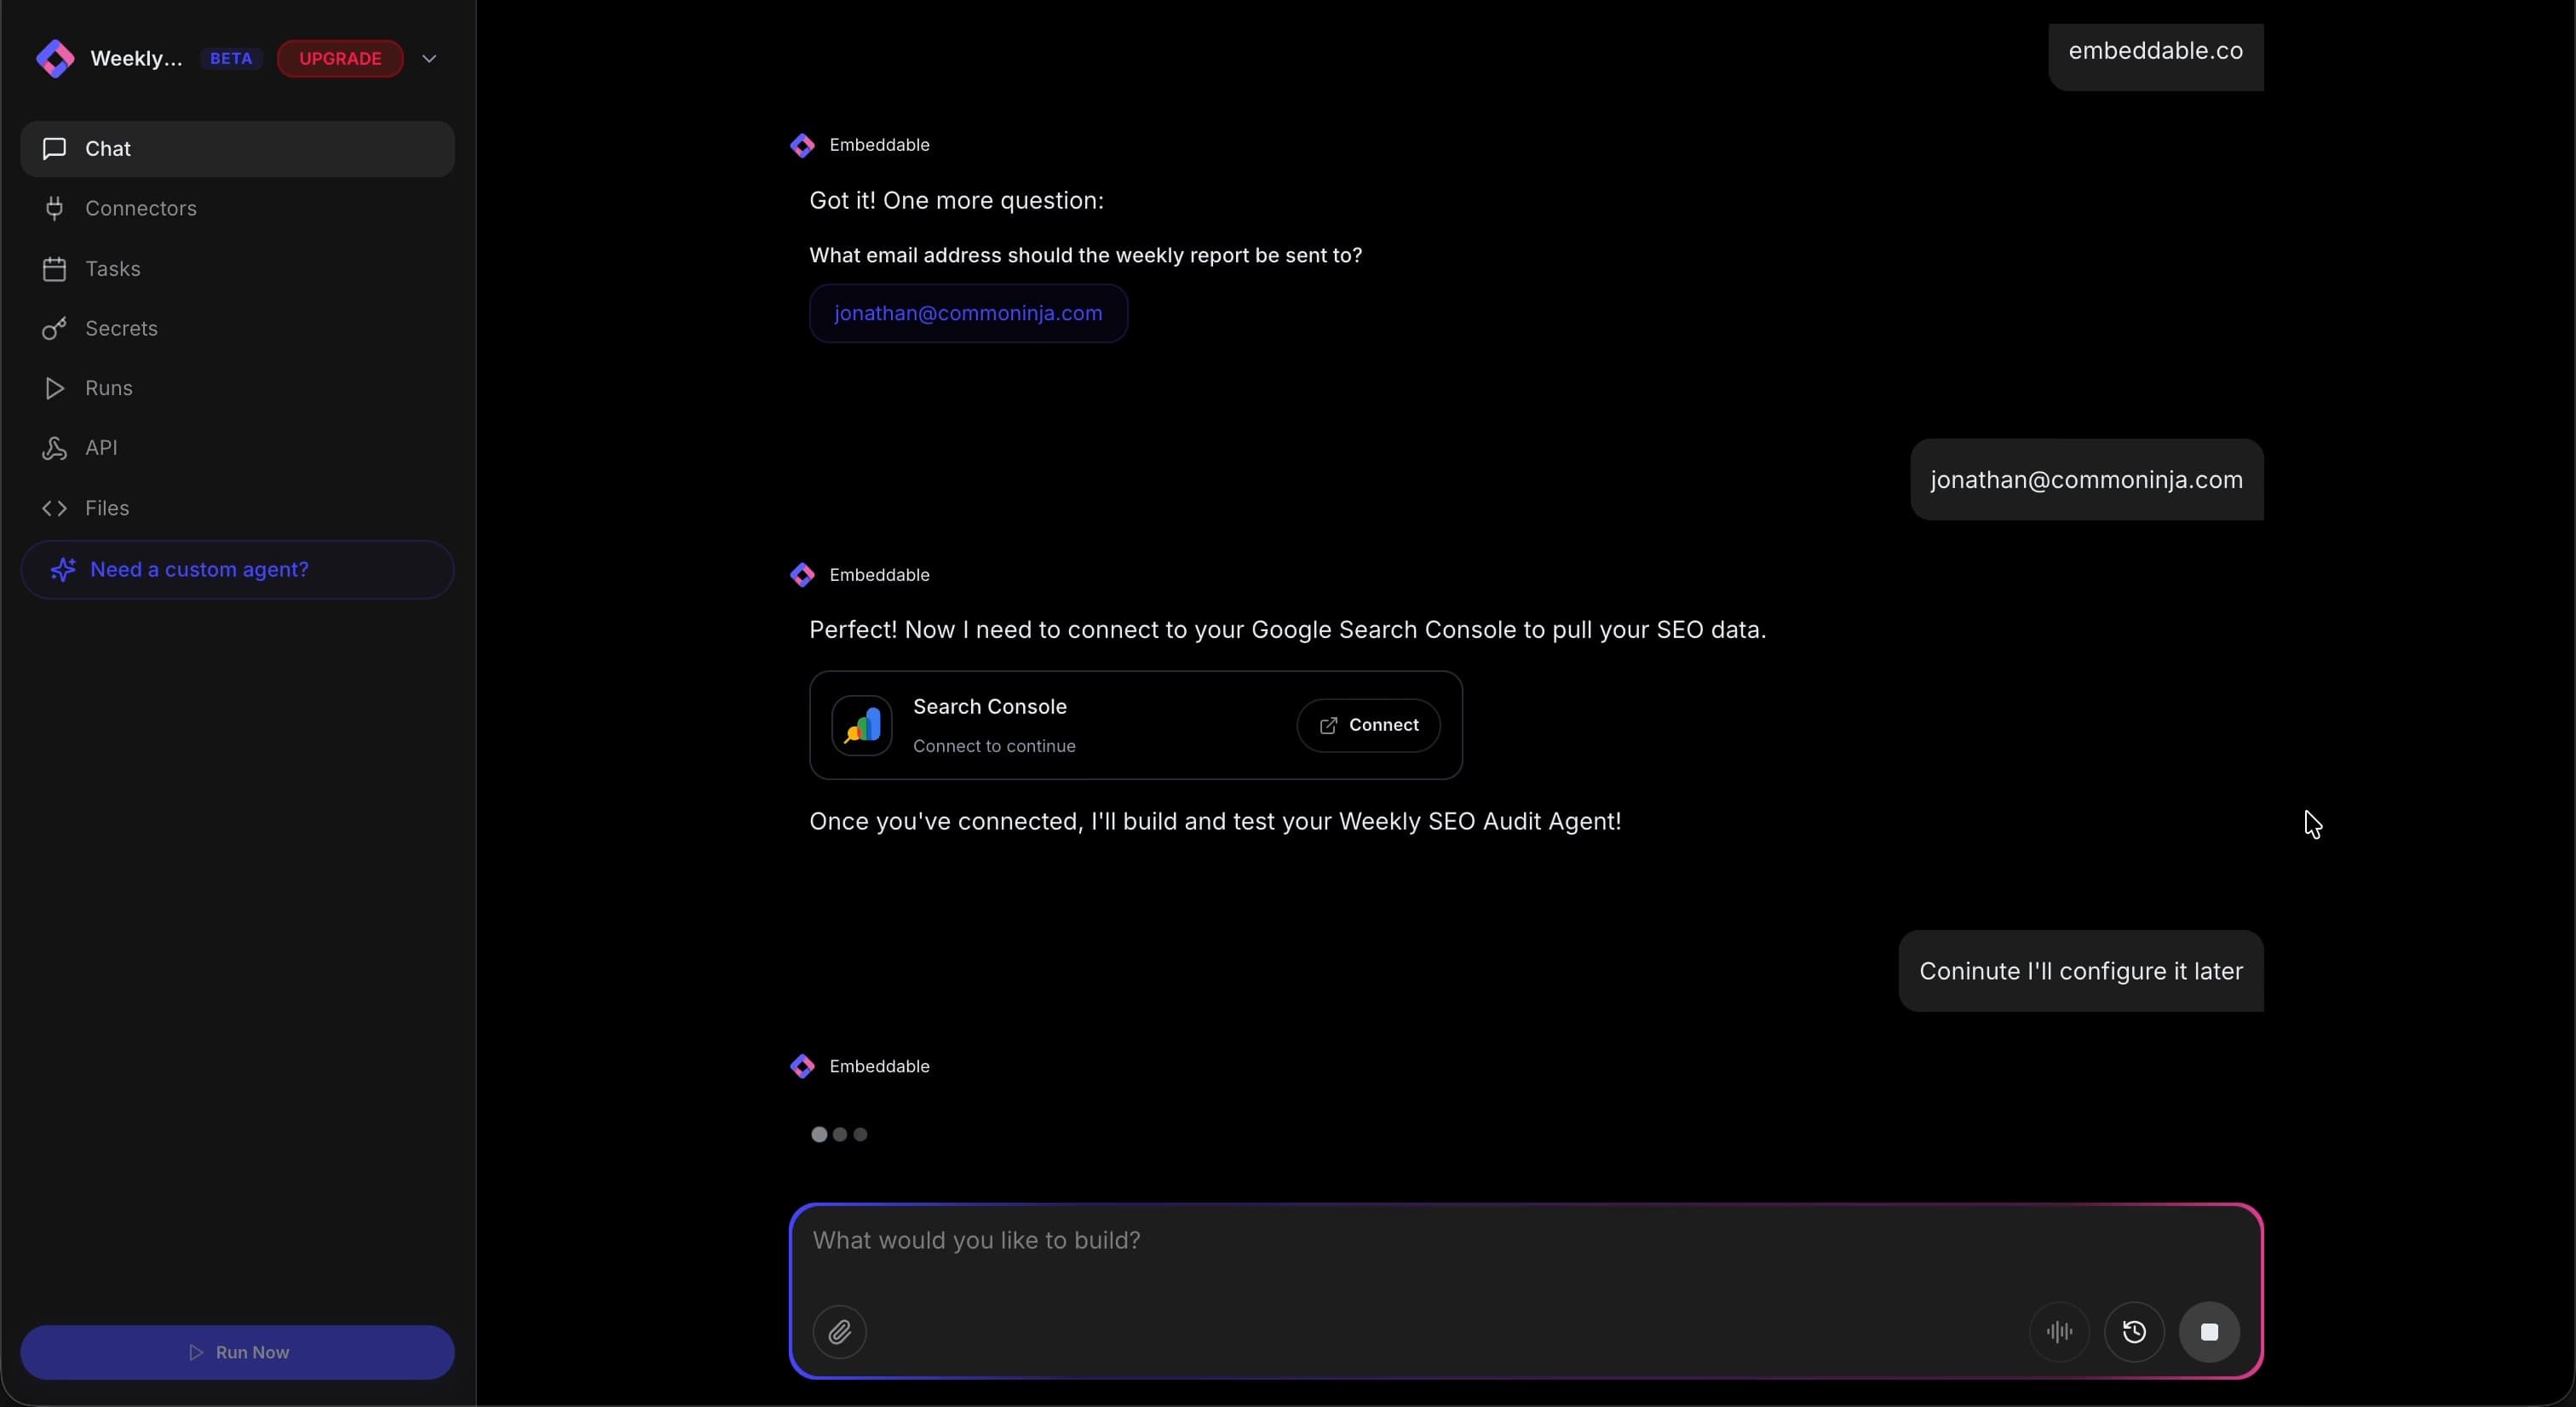This screenshot has width=2576, height=1407.
Task: Click the Search Console colored logo
Action: pyautogui.click(x=861, y=725)
